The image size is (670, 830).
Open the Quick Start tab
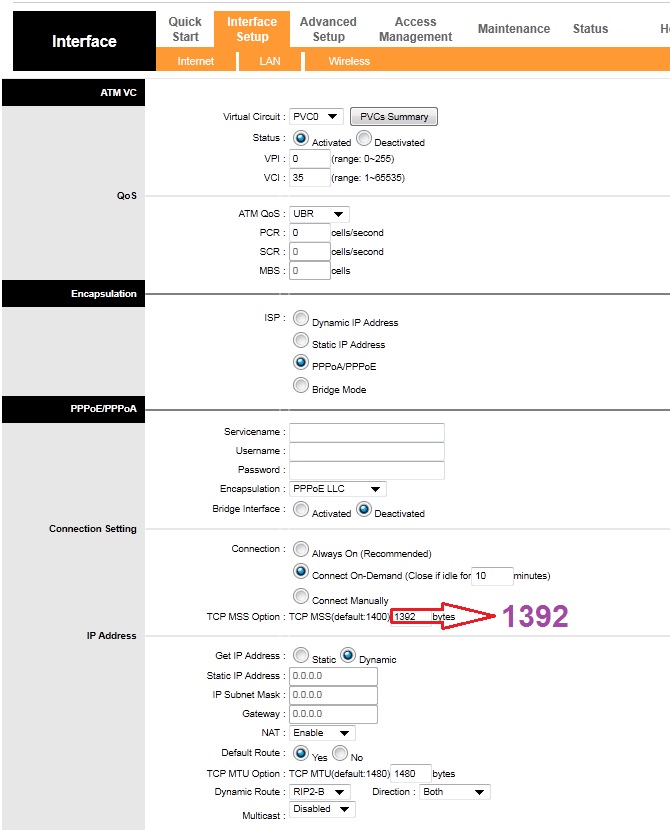point(185,29)
